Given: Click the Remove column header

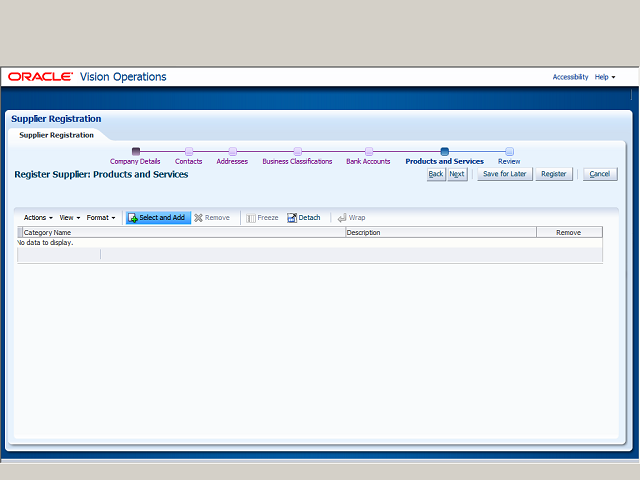Looking at the screenshot, I should click(569, 233).
